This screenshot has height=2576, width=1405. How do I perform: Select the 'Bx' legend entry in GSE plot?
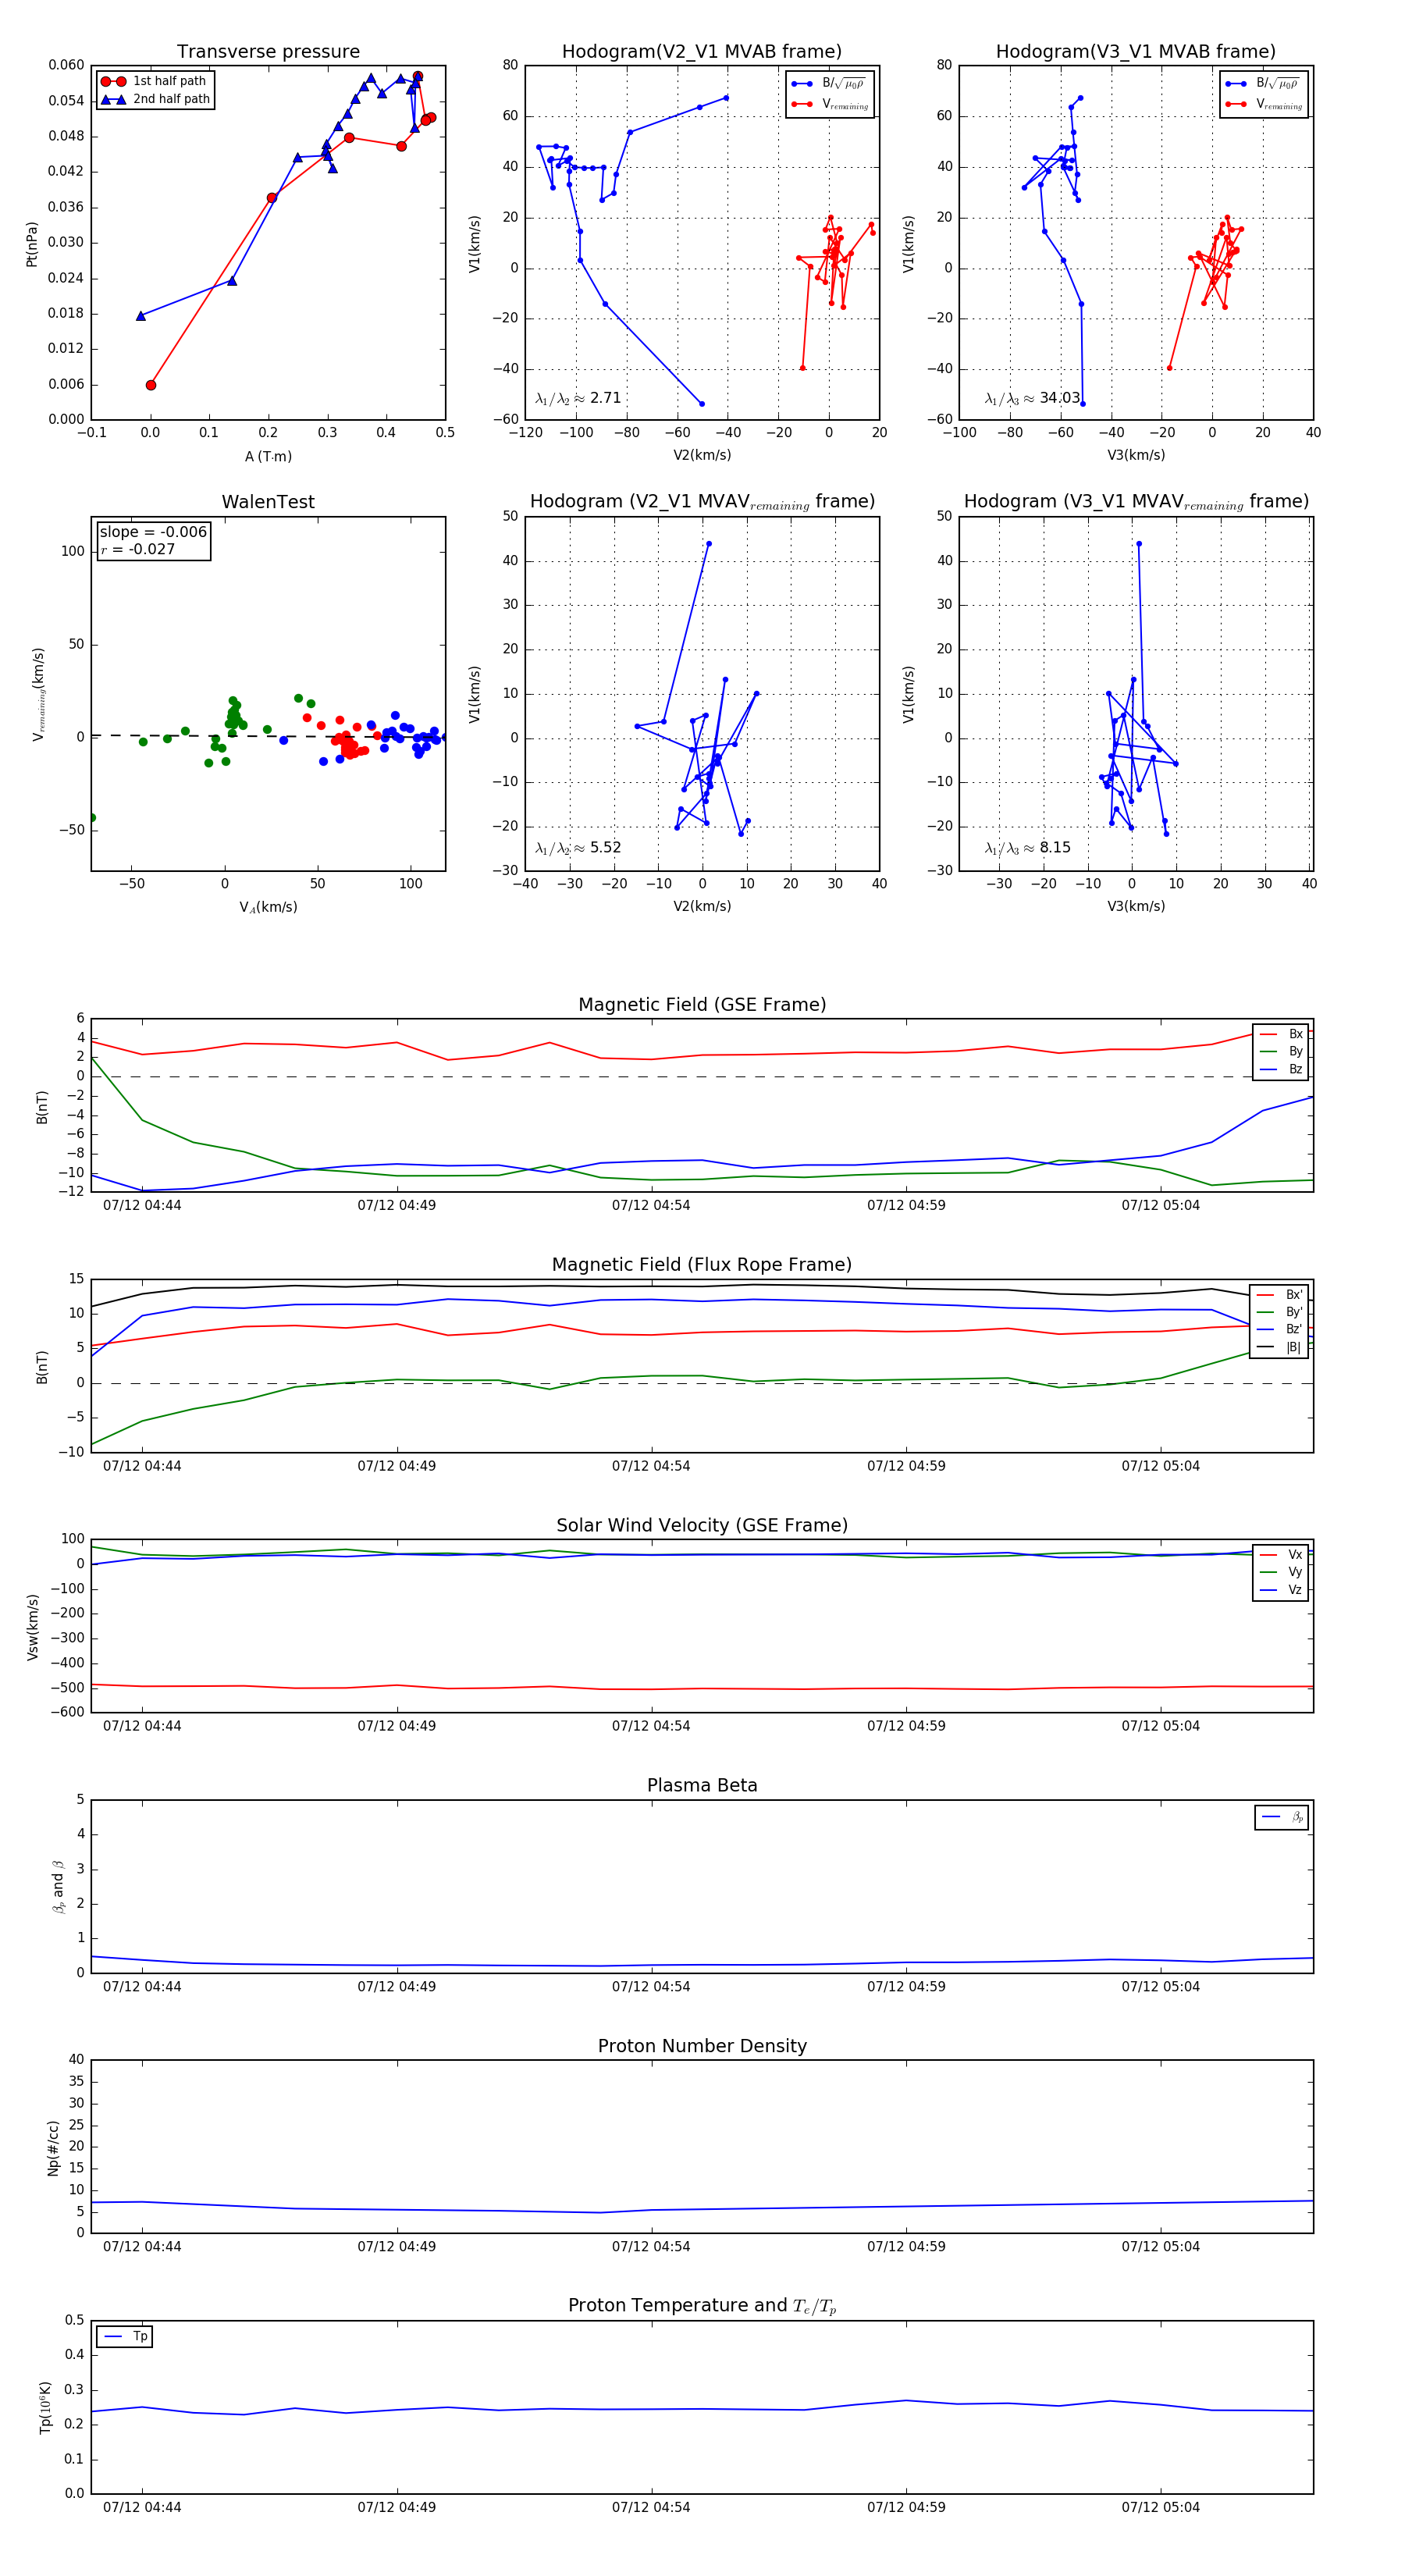1281,1034
